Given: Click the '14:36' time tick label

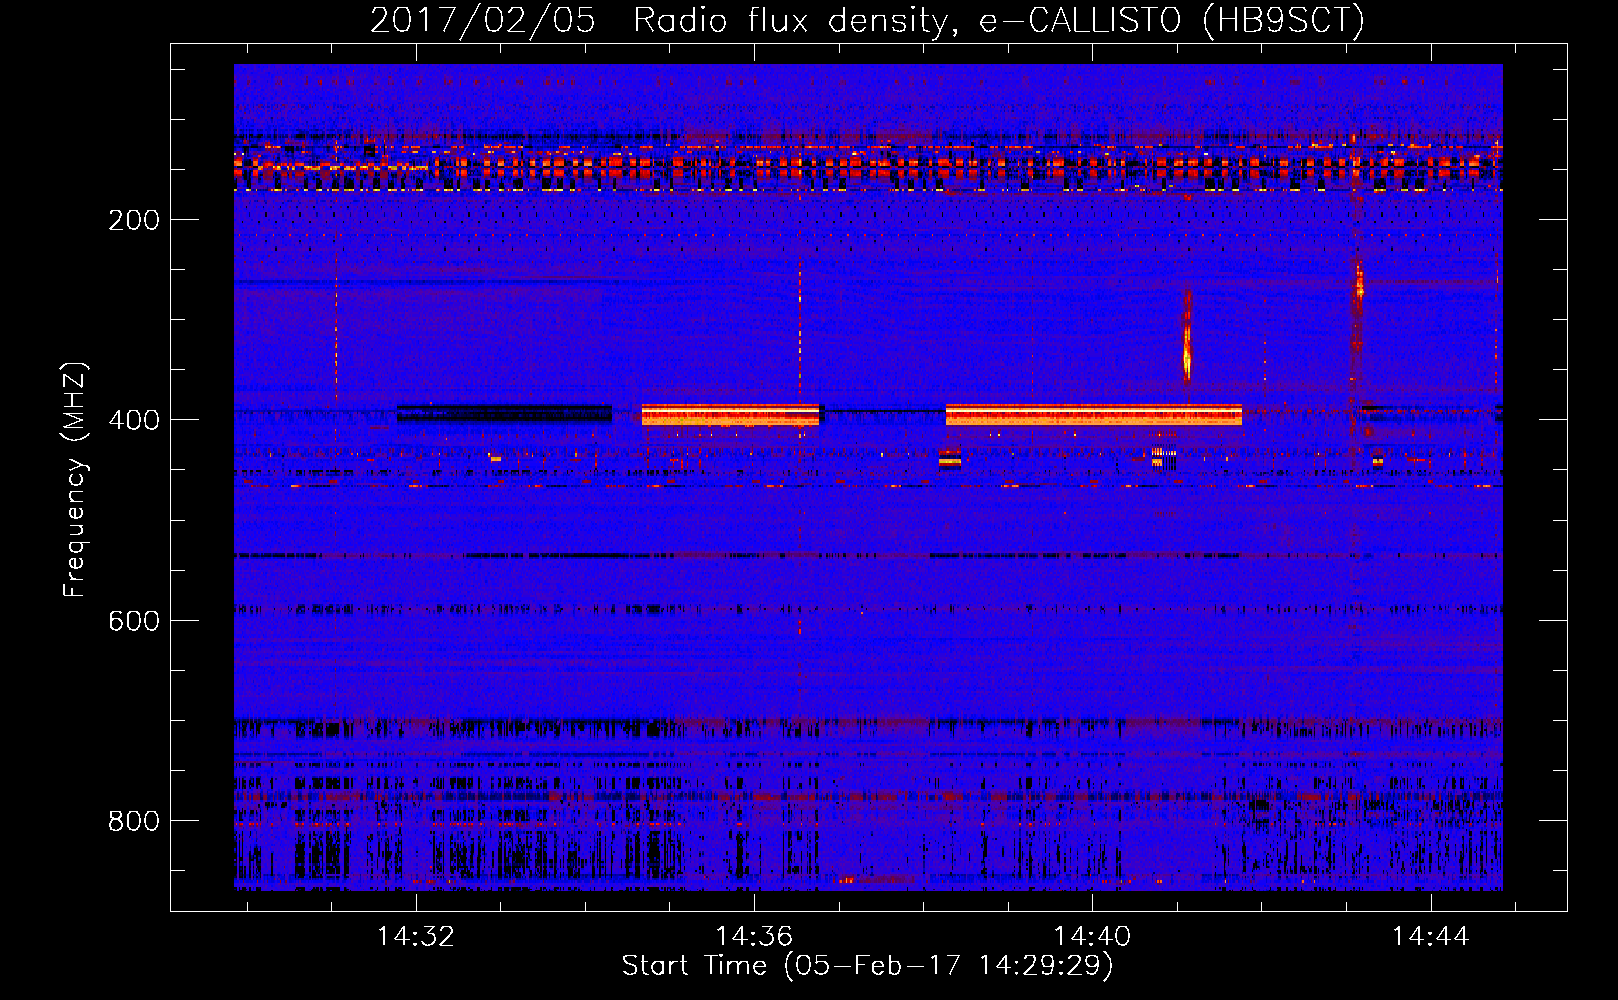Looking at the screenshot, I should point(753,936).
